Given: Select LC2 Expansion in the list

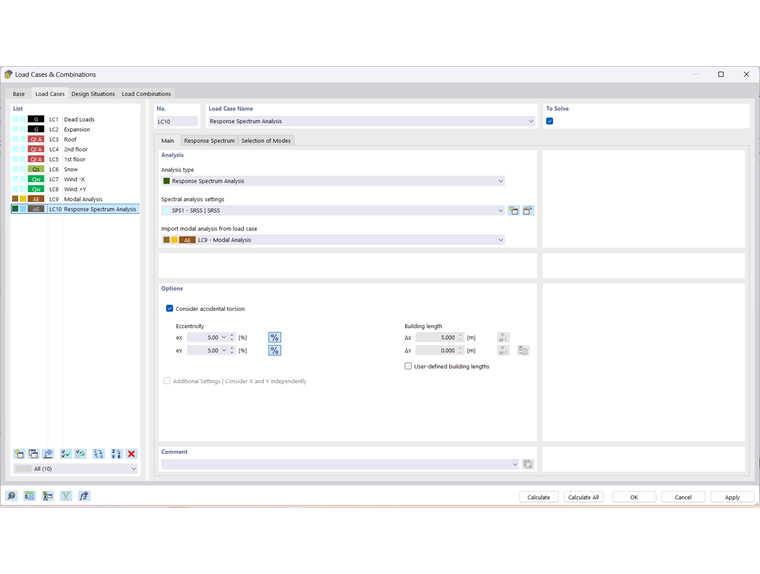Looking at the screenshot, I should tap(75, 129).
